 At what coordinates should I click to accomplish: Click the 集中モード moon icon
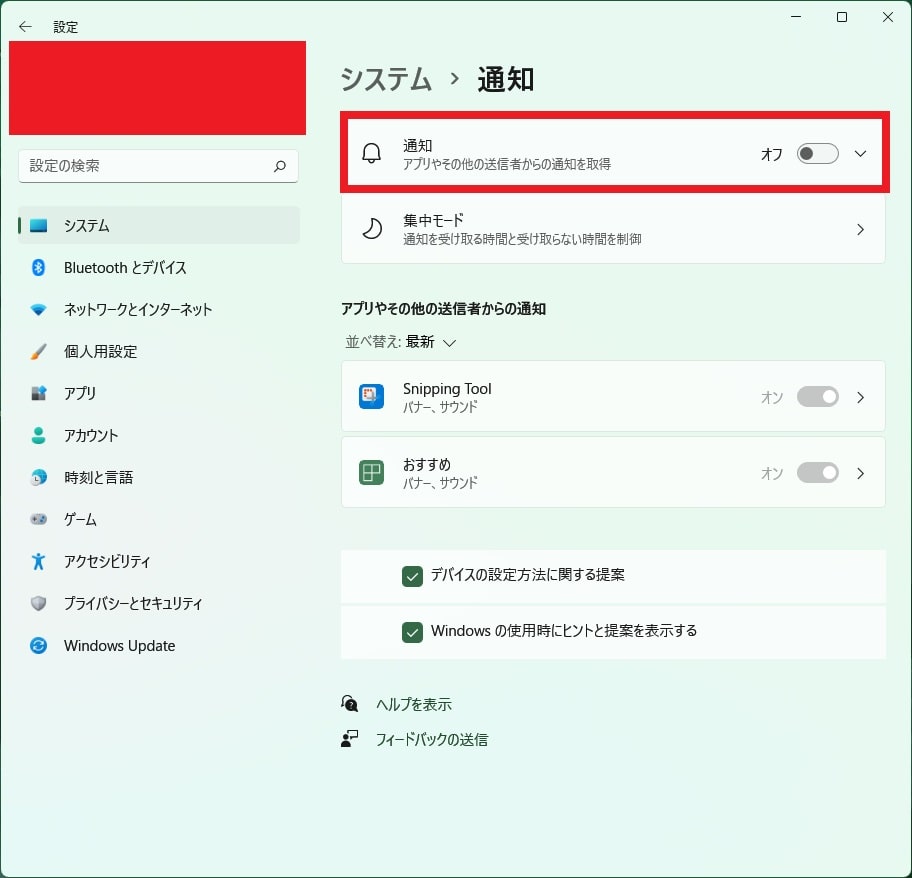click(x=372, y=229)
